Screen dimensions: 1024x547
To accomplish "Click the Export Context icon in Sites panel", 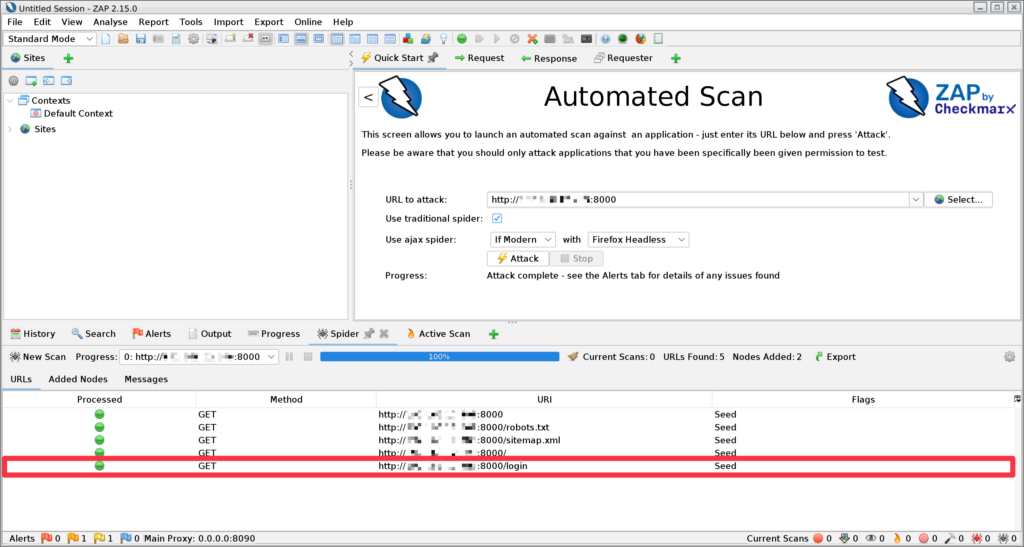I will (x=66, y=81).
